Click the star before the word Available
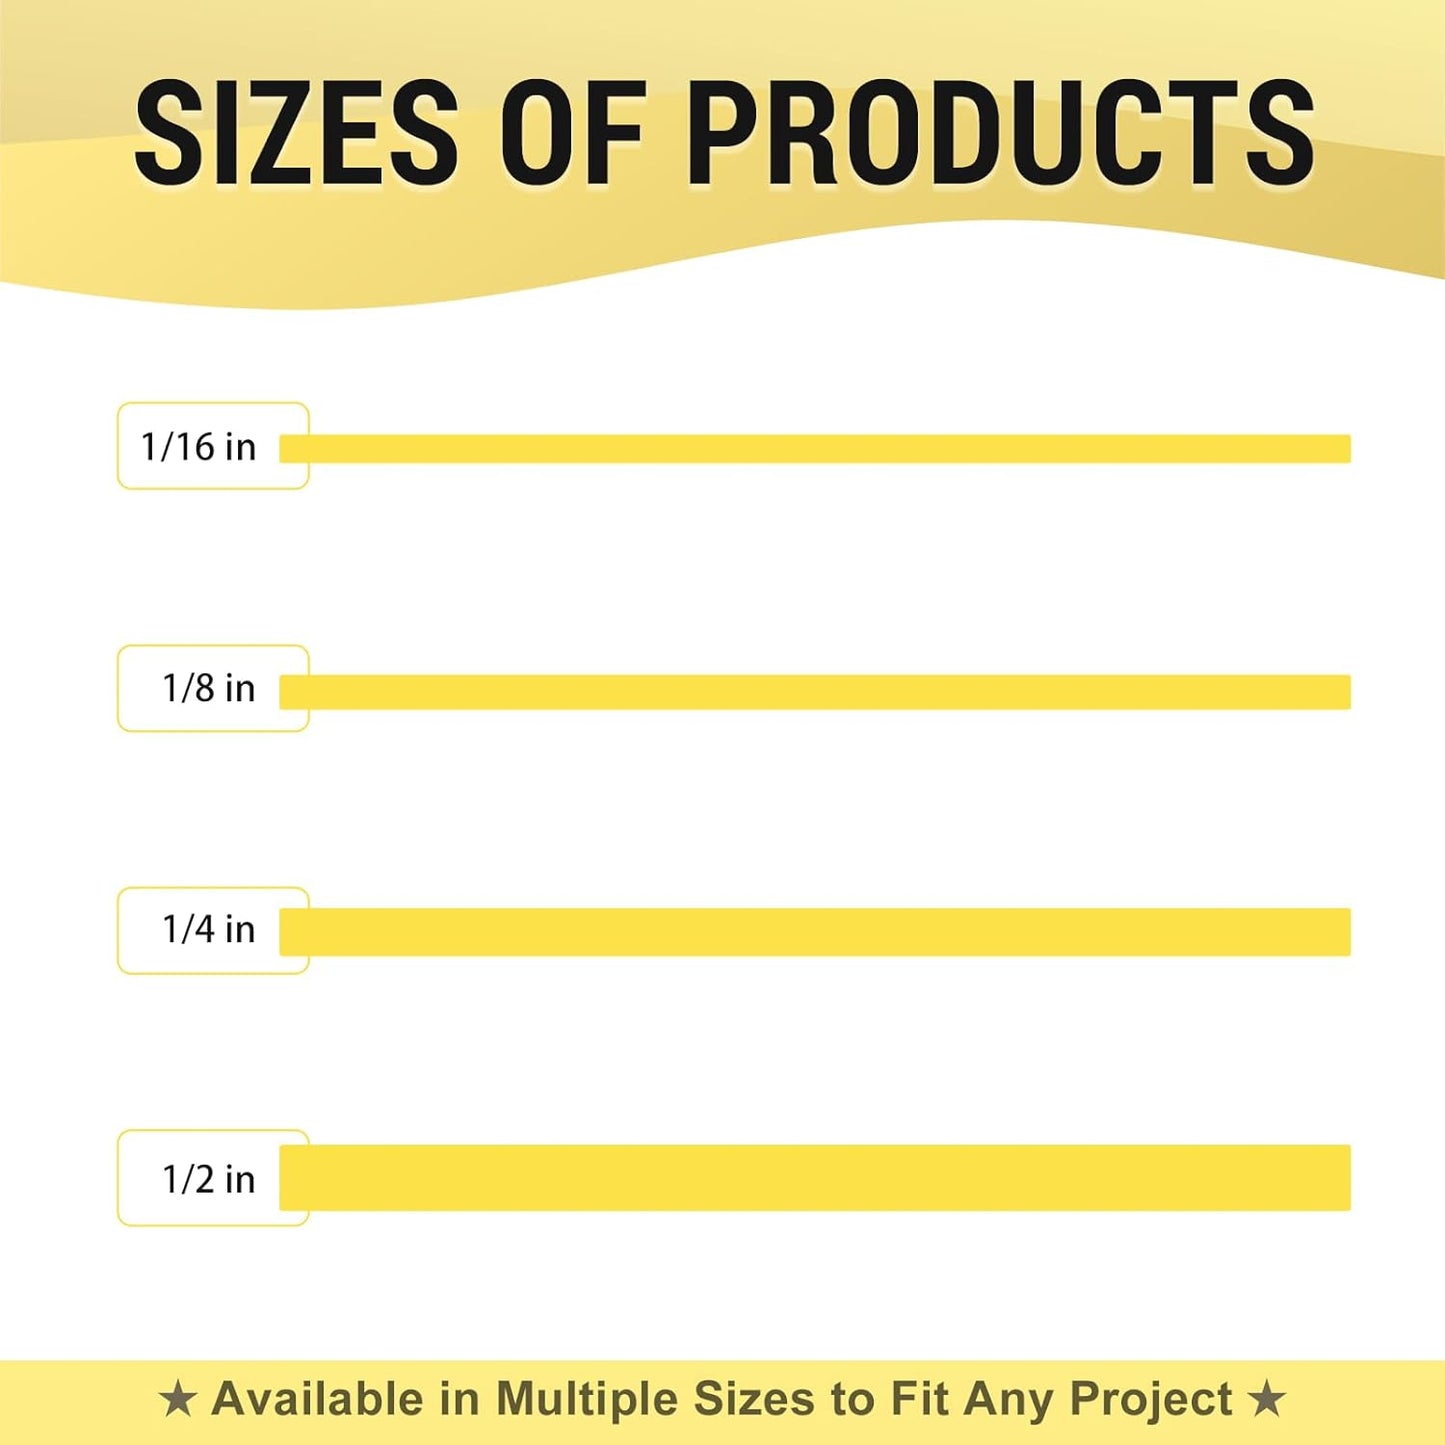Viewport: 1445px width, 1445px height. click(x=178, y=1399)
